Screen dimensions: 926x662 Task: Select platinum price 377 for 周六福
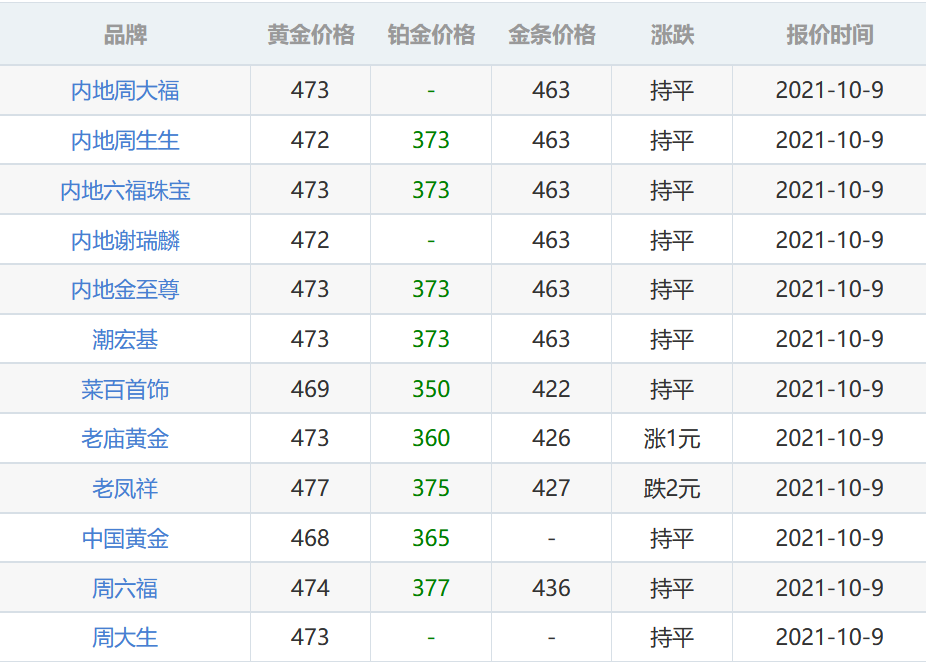click(x=431, y=588)
